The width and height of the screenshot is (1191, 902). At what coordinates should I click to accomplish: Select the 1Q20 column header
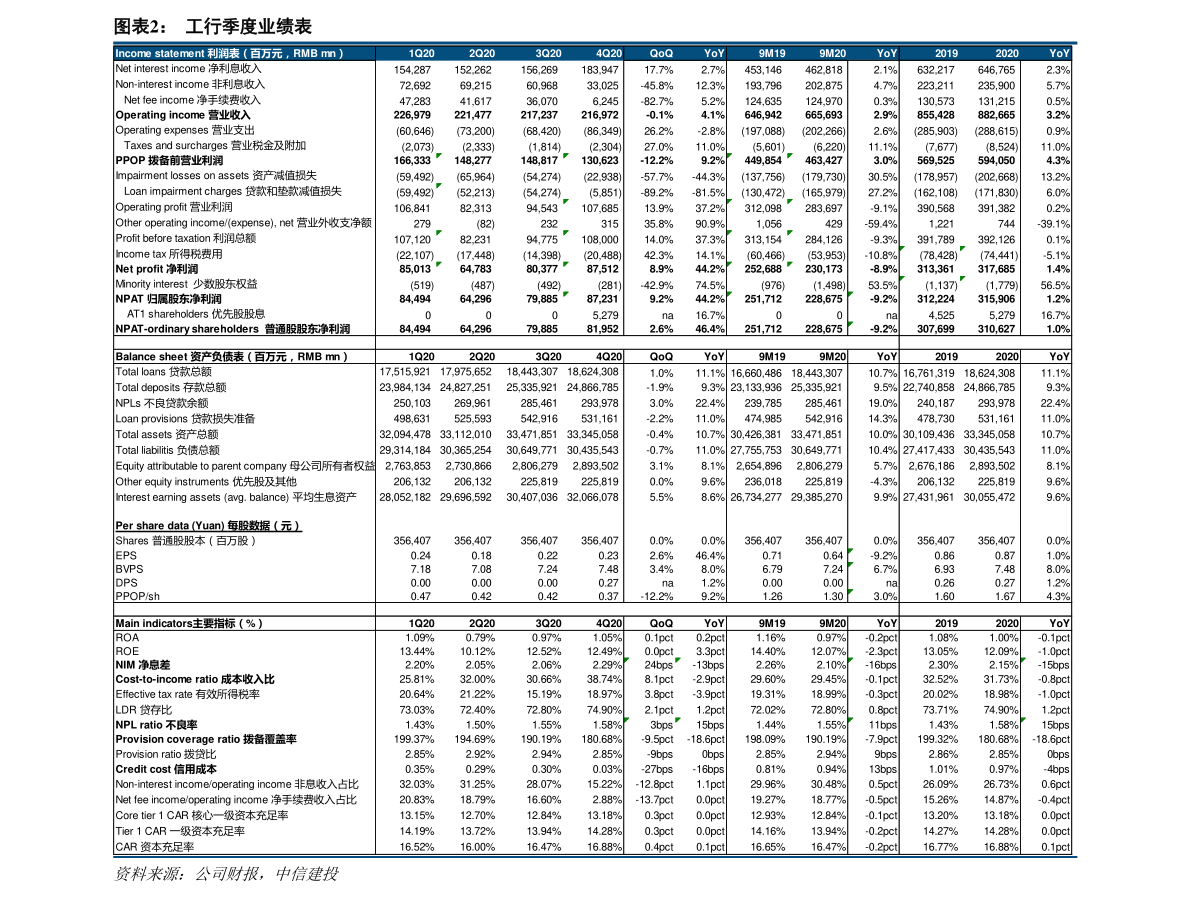(421, 54)
